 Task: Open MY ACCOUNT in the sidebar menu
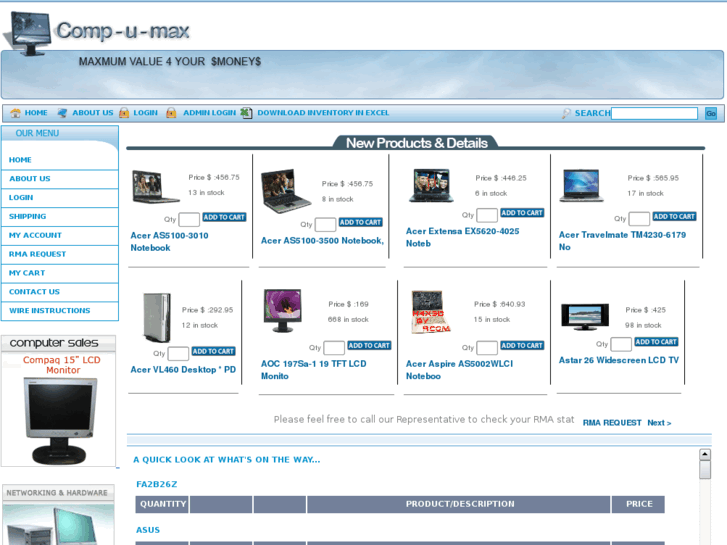click(x=35, y=236)
